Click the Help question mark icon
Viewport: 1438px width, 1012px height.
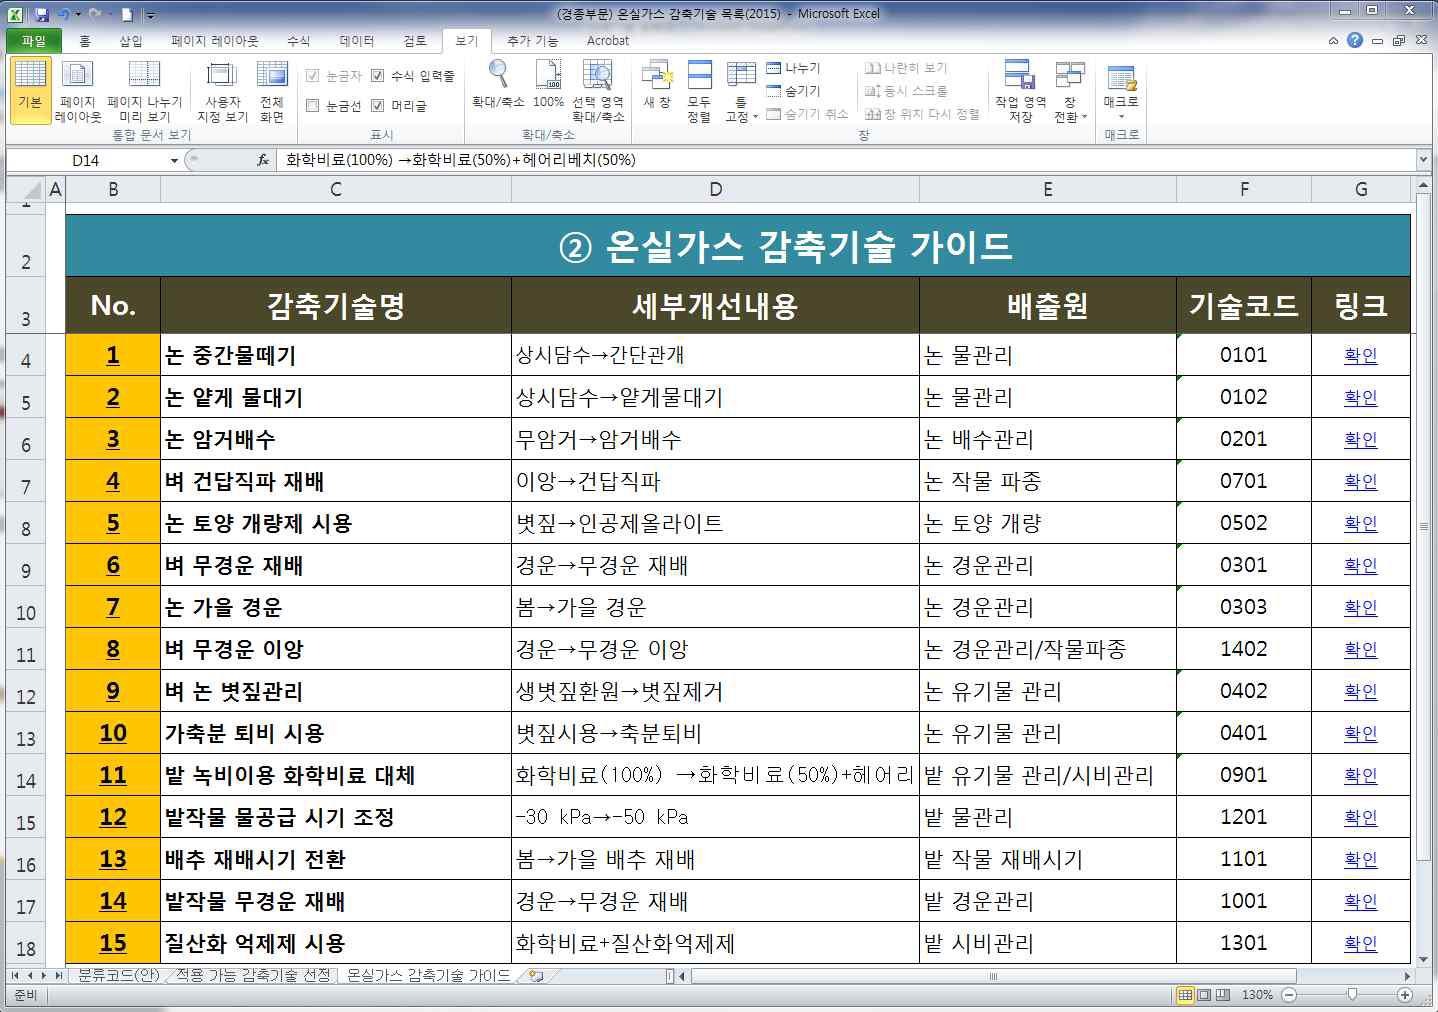tap(1355, 40)
